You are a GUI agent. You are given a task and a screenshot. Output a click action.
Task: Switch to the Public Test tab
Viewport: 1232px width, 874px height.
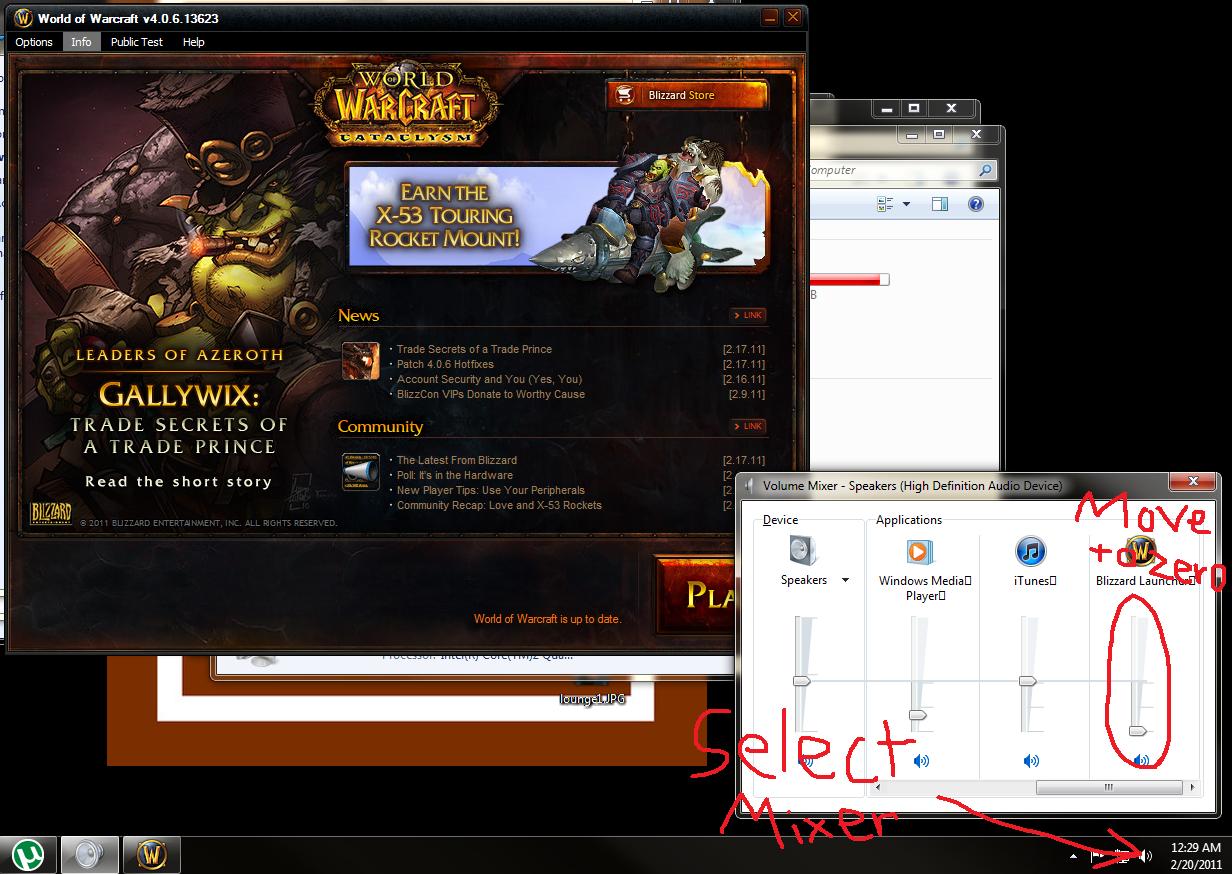coord(136,42)
